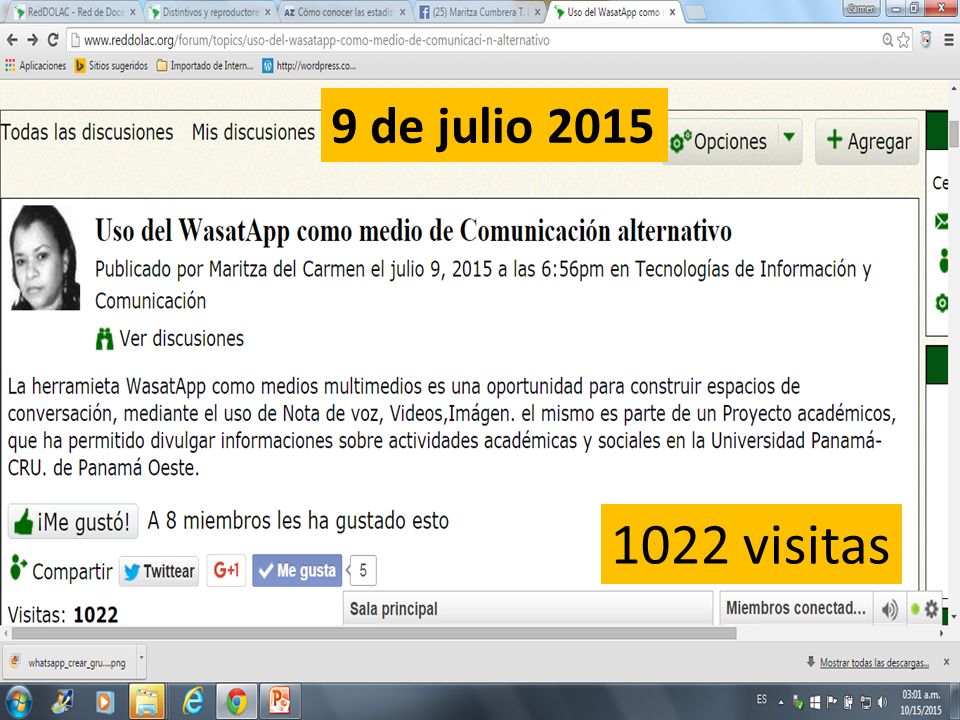Show hidden tray icons arrow
This screenshot has height=720, width=960.
tap(781, 702)
